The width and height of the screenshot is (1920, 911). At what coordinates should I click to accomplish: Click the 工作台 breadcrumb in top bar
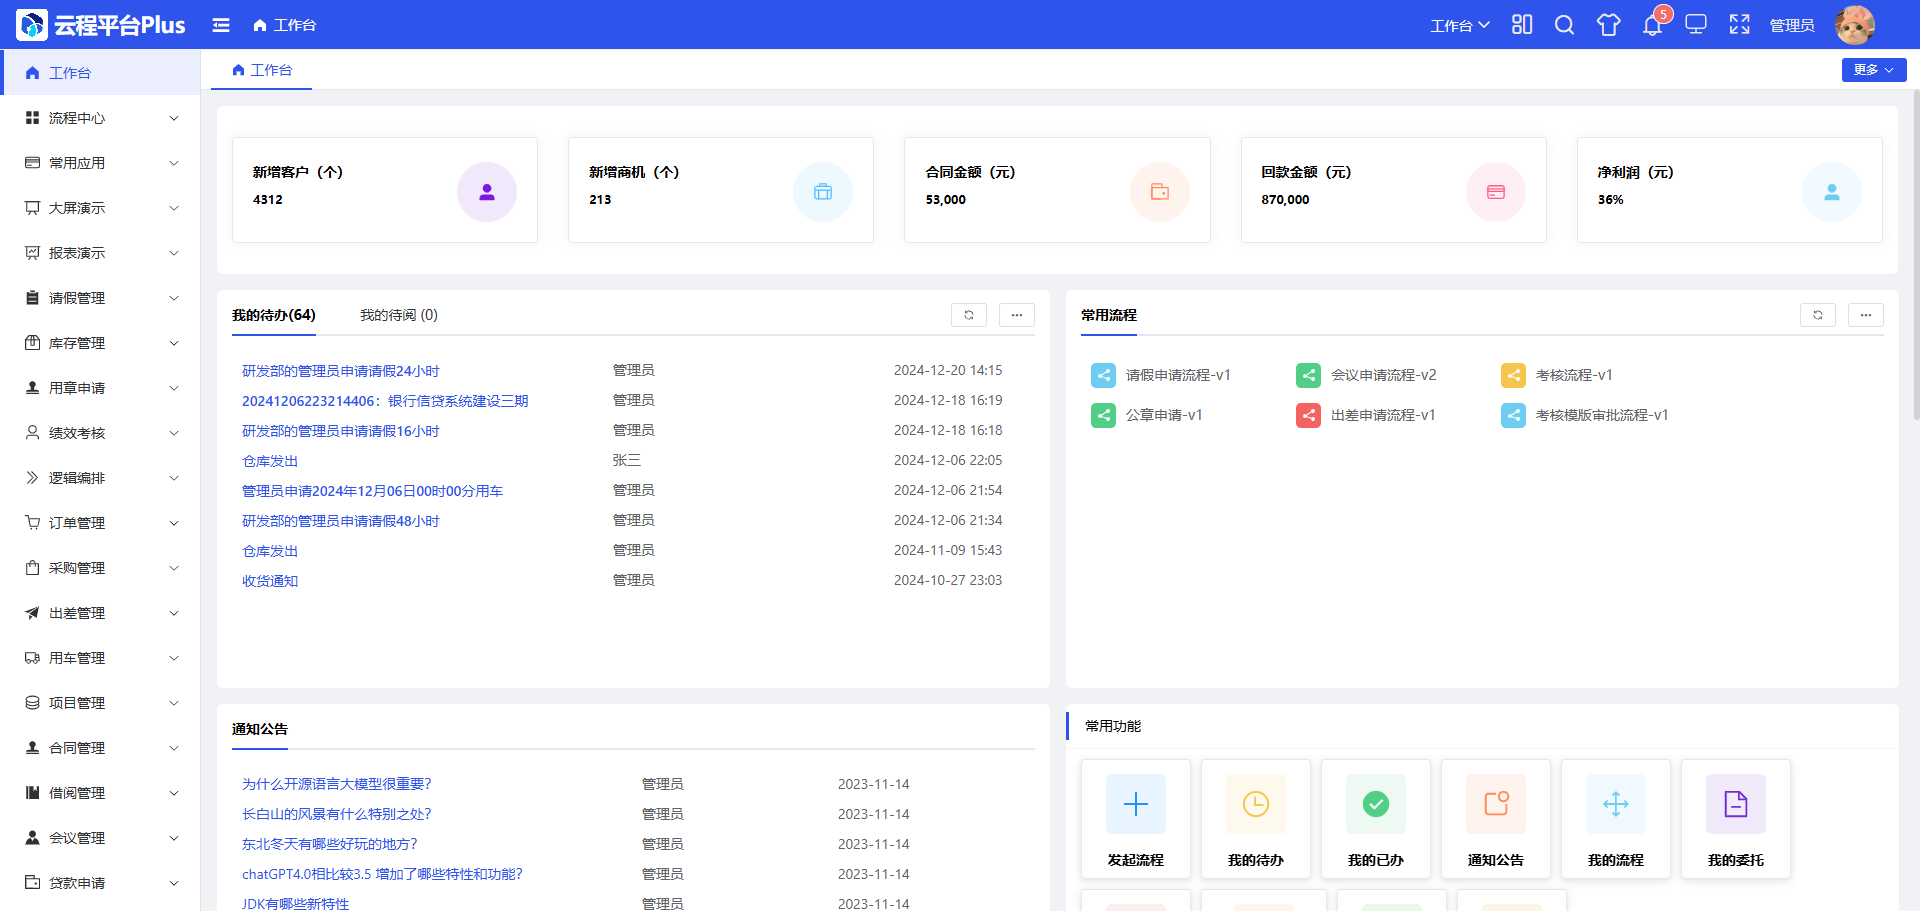285,25
